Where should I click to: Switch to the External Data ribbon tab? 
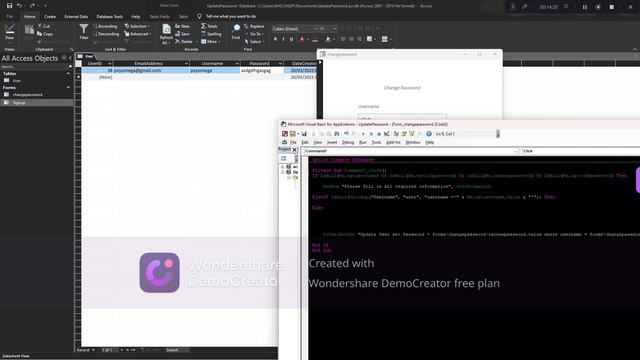[x=76, y=17]
